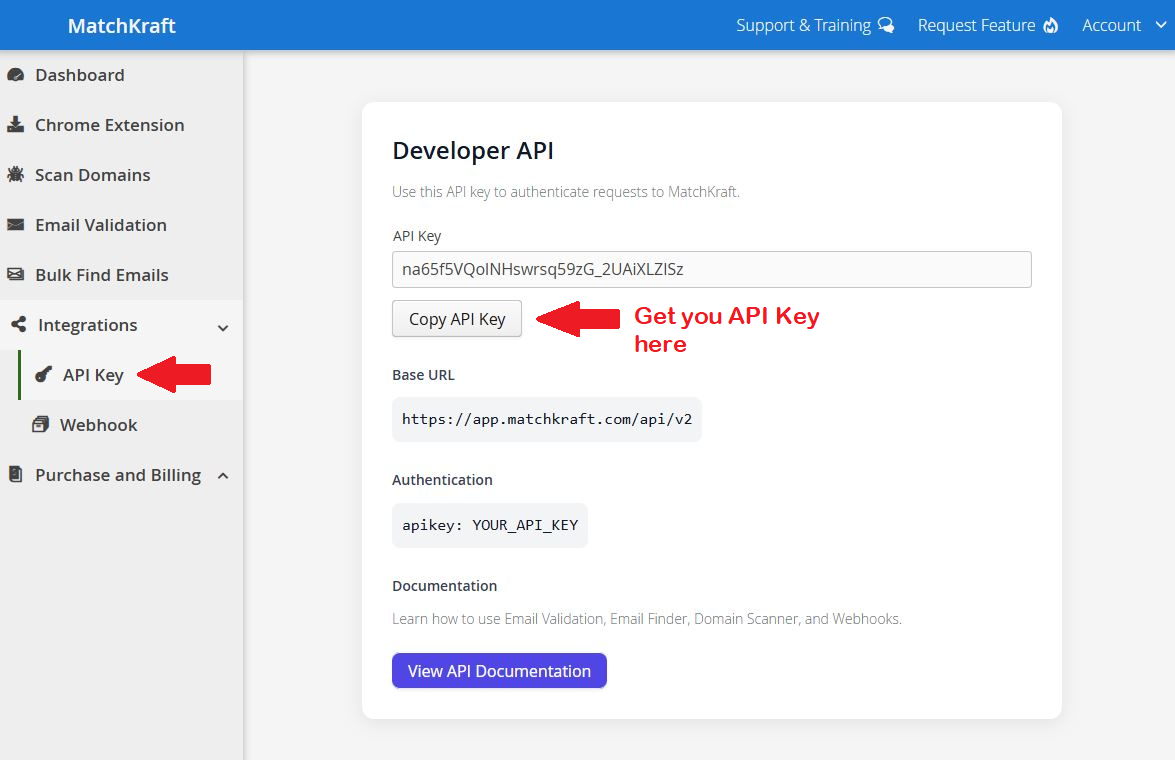
Task: Open the Account menu
Action: click(x=1111, y=25)
